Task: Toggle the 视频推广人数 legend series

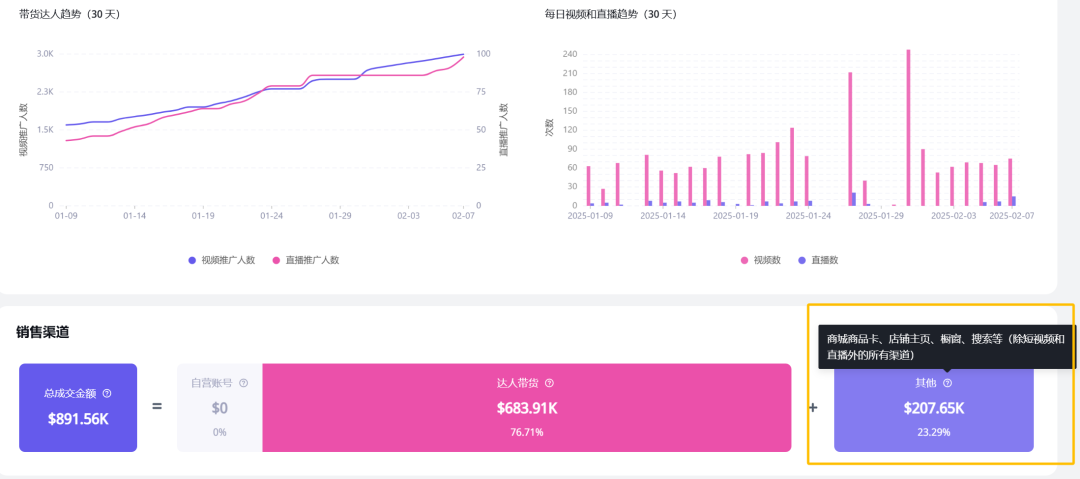Action: click(x=222, y=260)
